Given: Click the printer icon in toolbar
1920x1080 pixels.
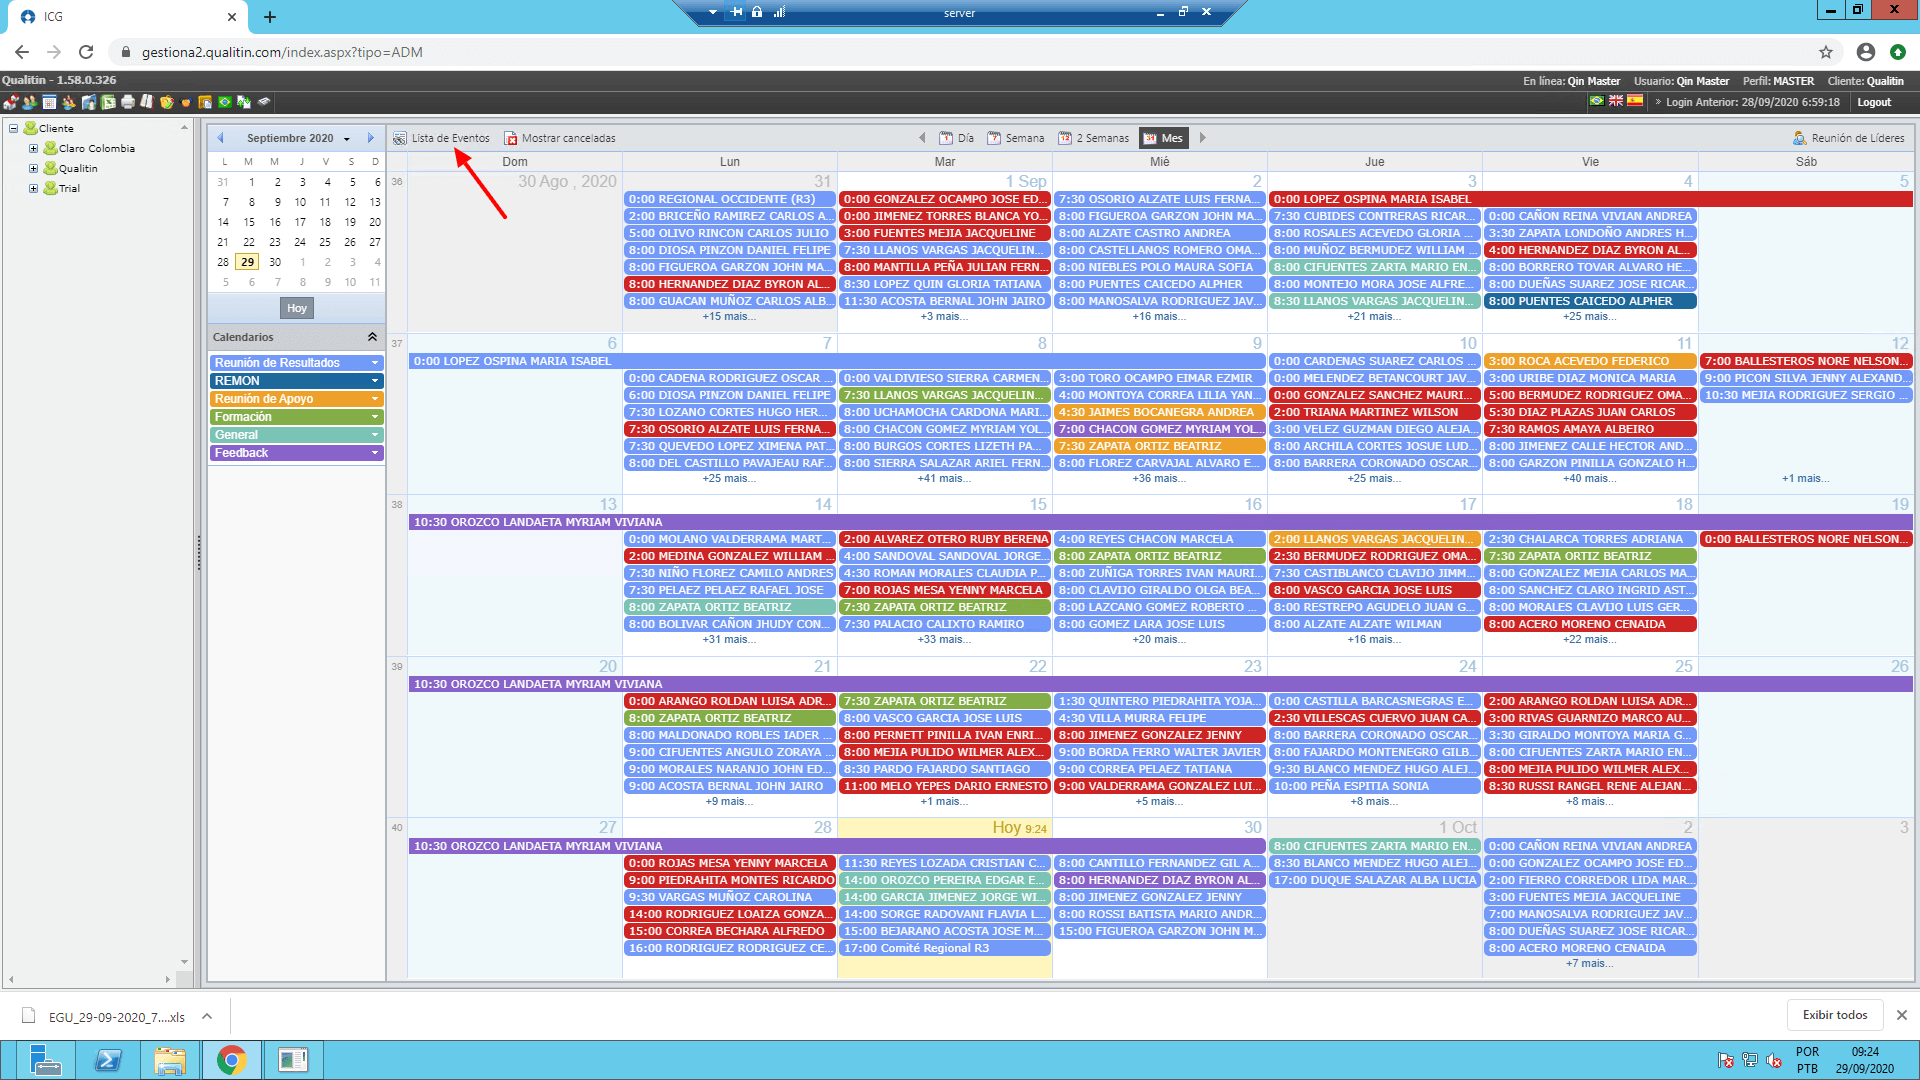Looking at the screenshot, I should point(128,102).
